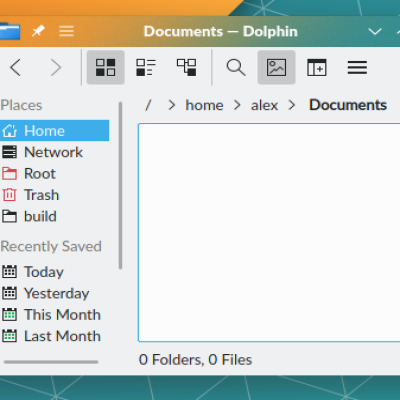Switch to Icons view mode
The image size is (400, 400).
coord(105,67)
